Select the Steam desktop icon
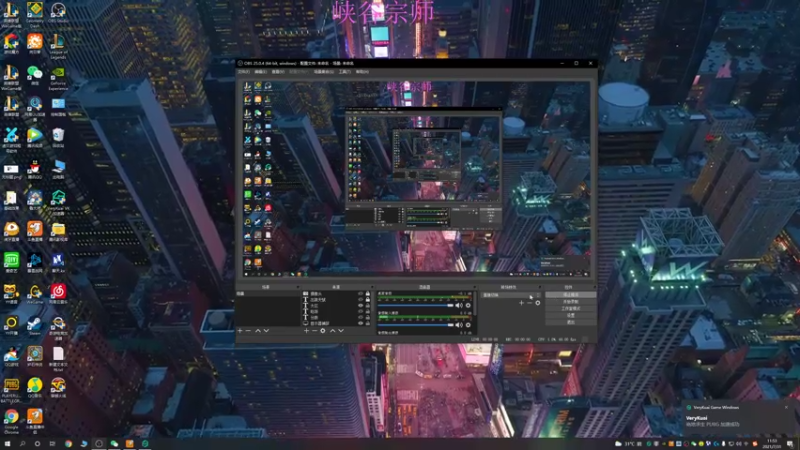The image size is (800, 450). pos(35,325)
